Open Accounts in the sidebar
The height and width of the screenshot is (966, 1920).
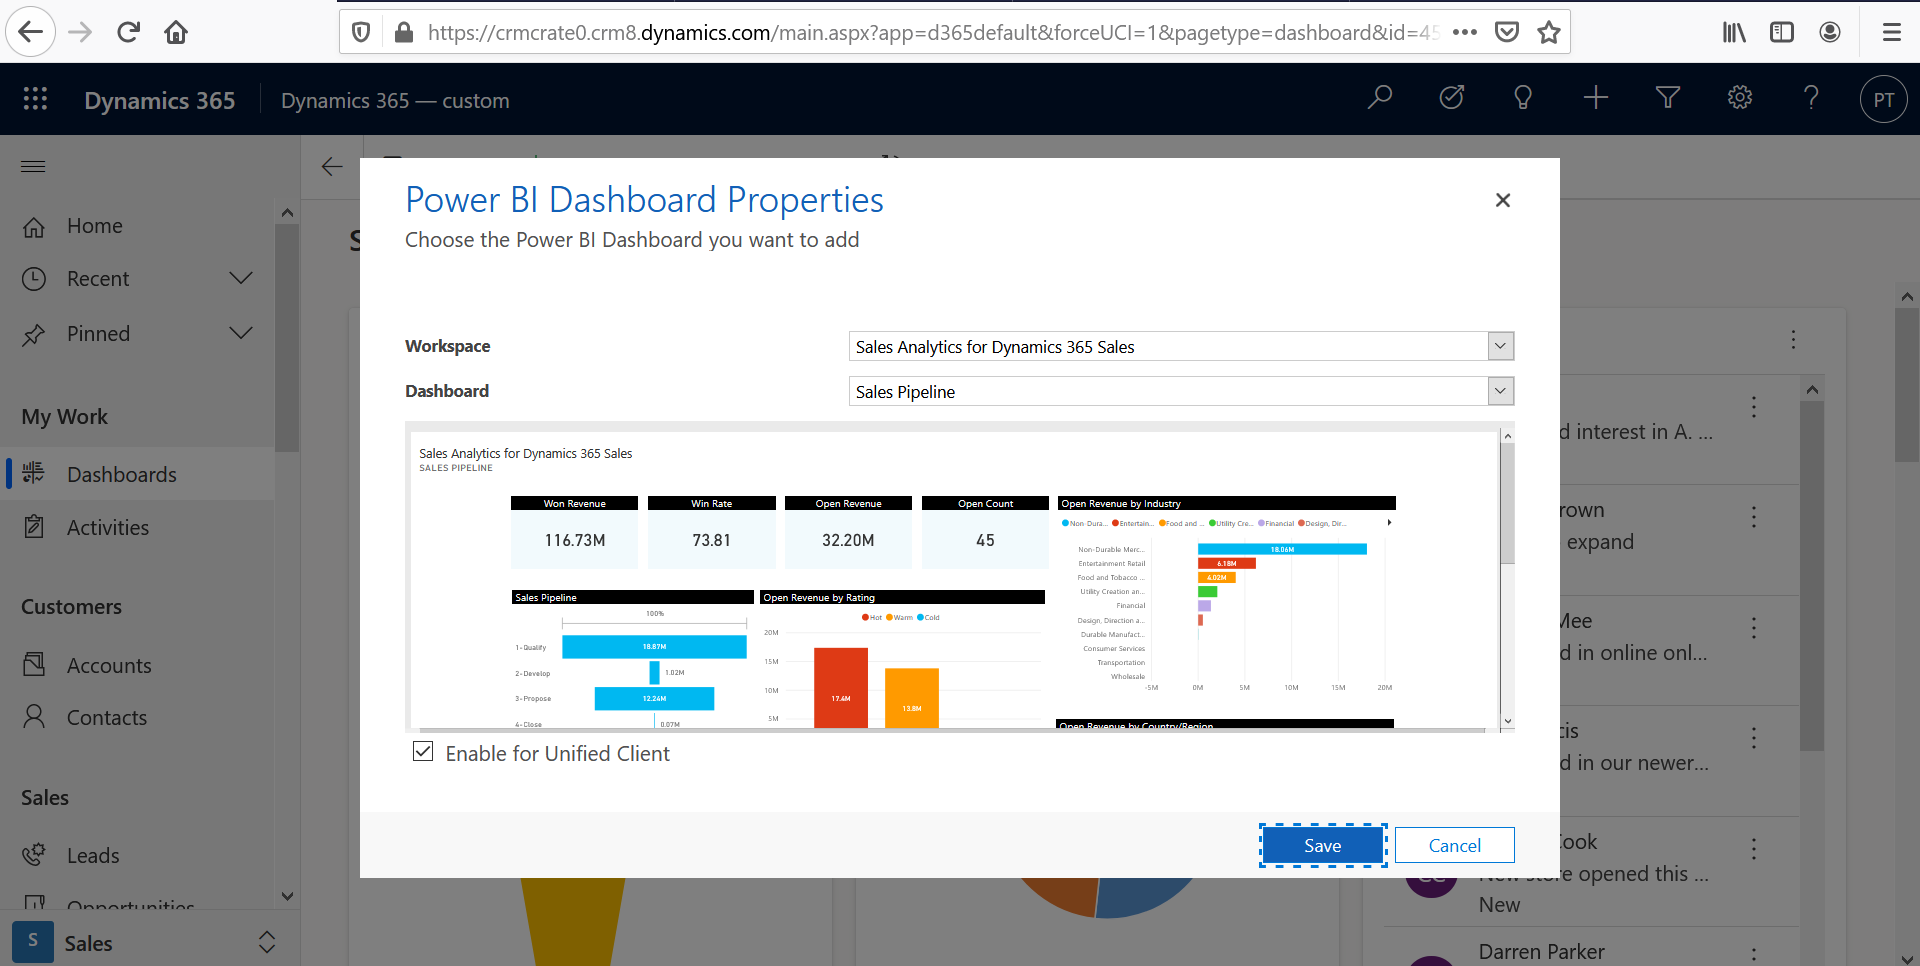click(x=109, y=665)
